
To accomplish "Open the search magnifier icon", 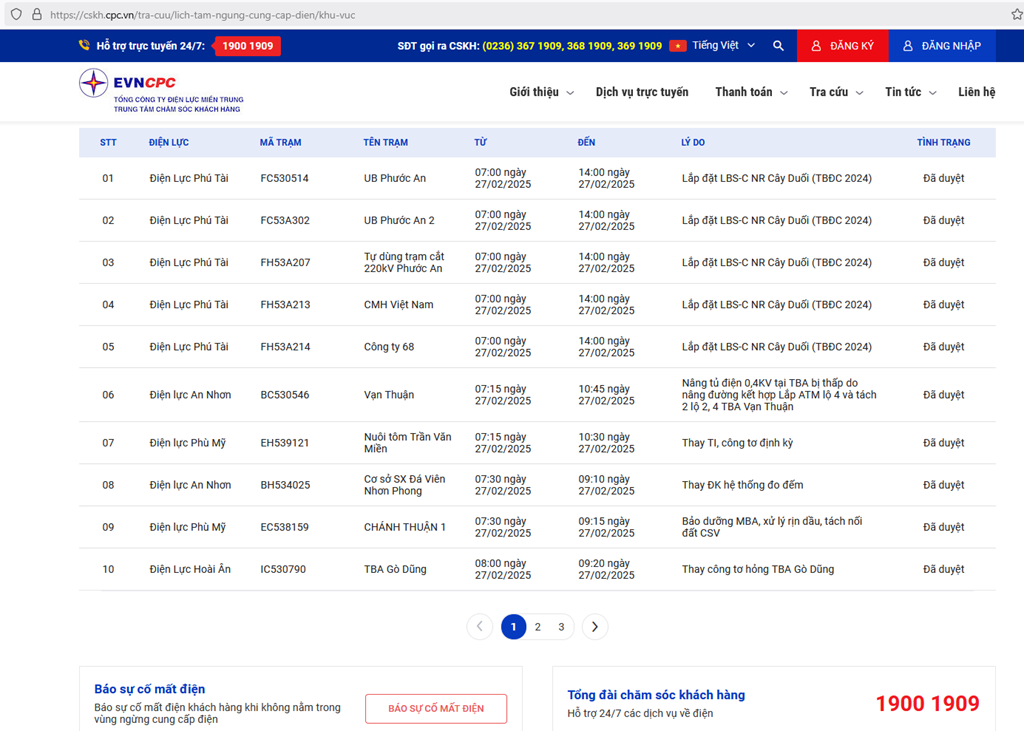I will tap(778, 46).
